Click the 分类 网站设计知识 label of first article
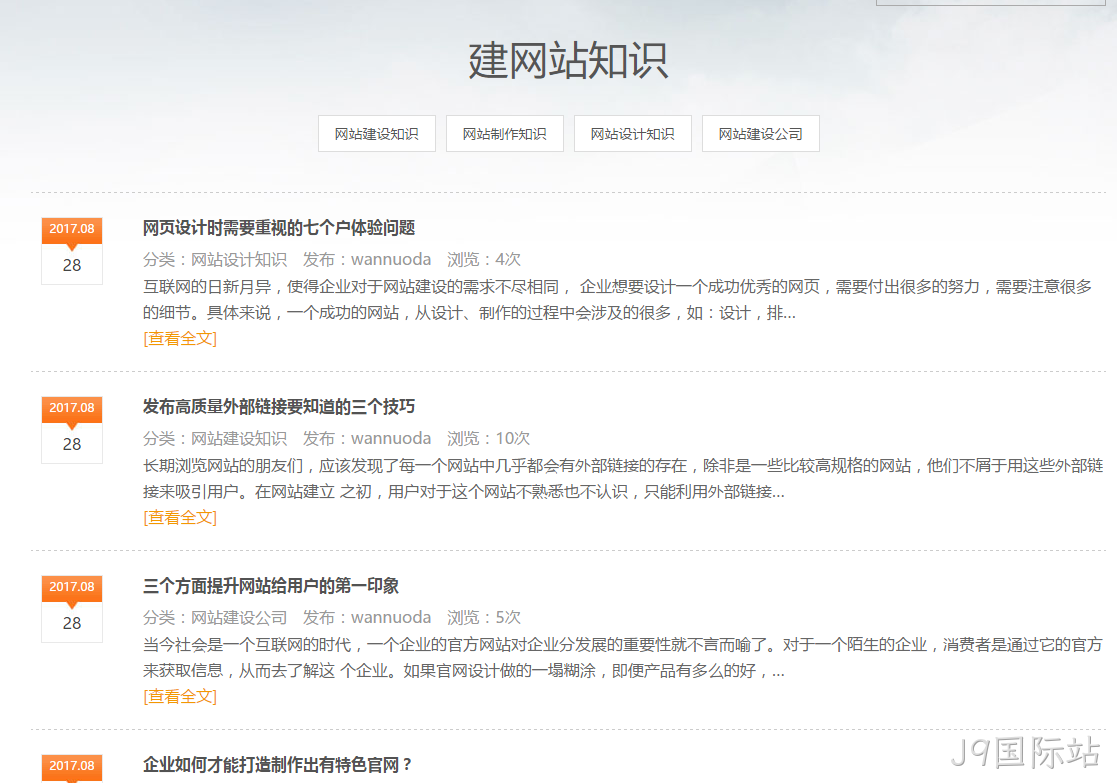This screenshot has height=783, width=1117. point(214,259)
